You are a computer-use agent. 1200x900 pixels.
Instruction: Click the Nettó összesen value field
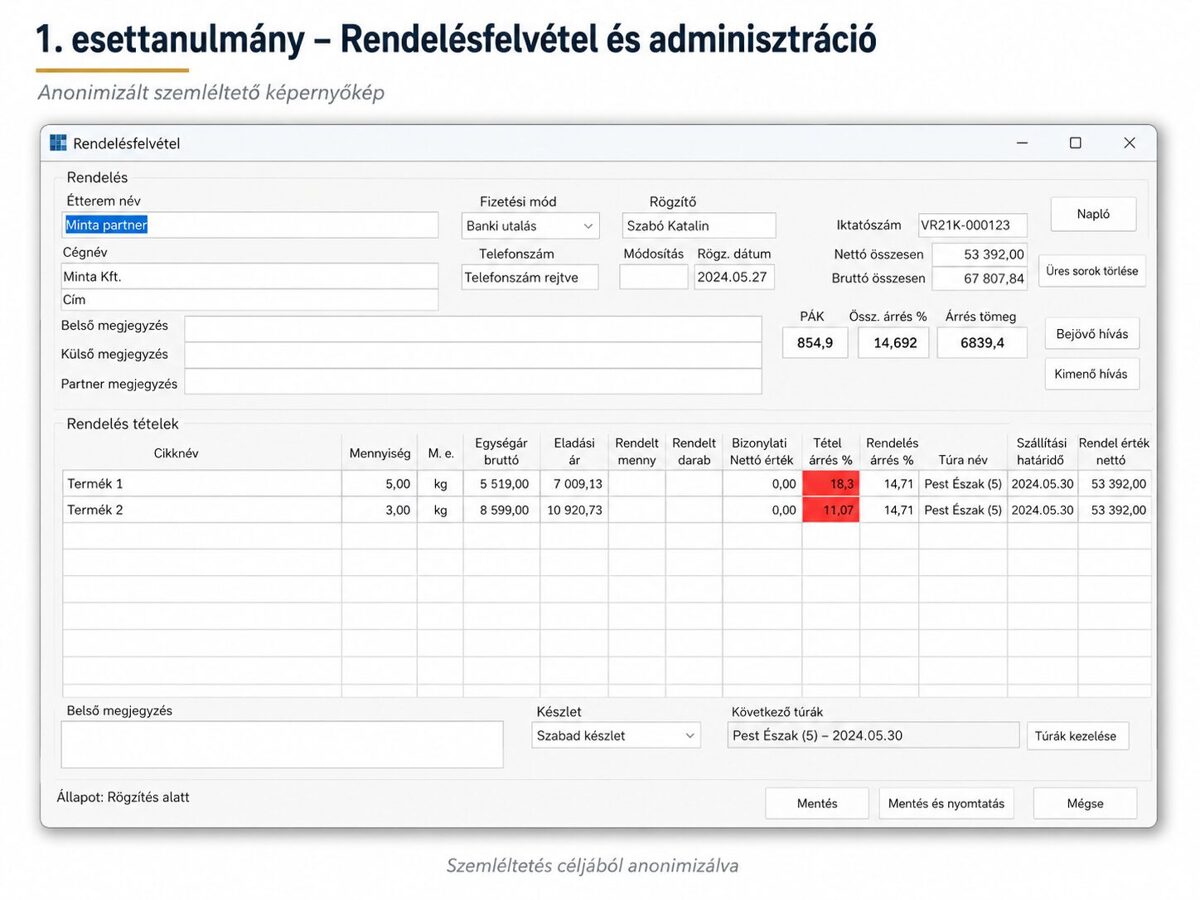tap(979, 254)
